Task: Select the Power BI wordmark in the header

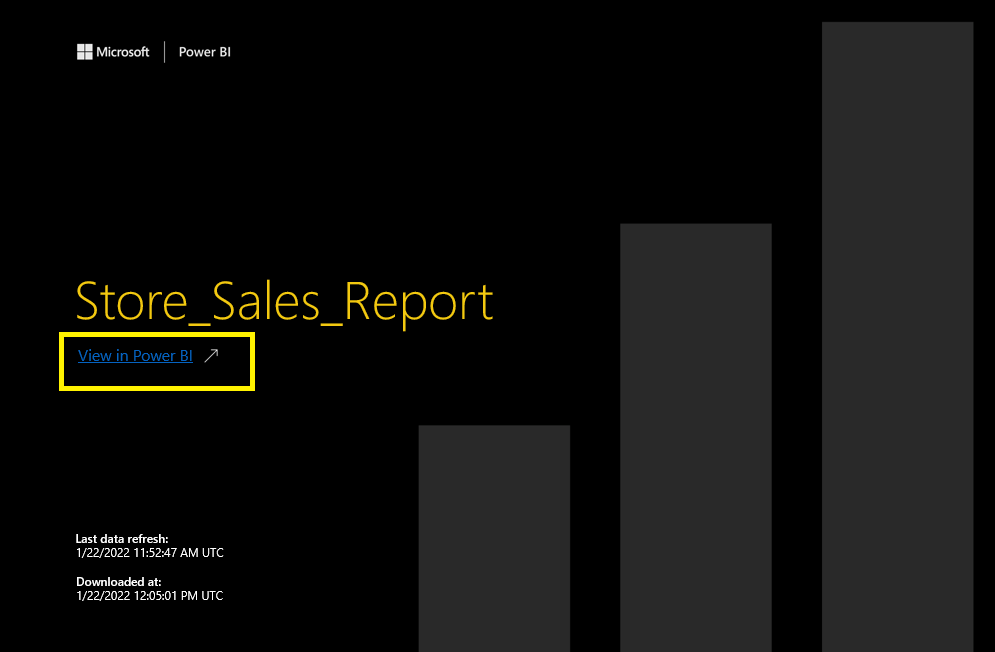Action: pyautogui.click(x=204, y=51)
